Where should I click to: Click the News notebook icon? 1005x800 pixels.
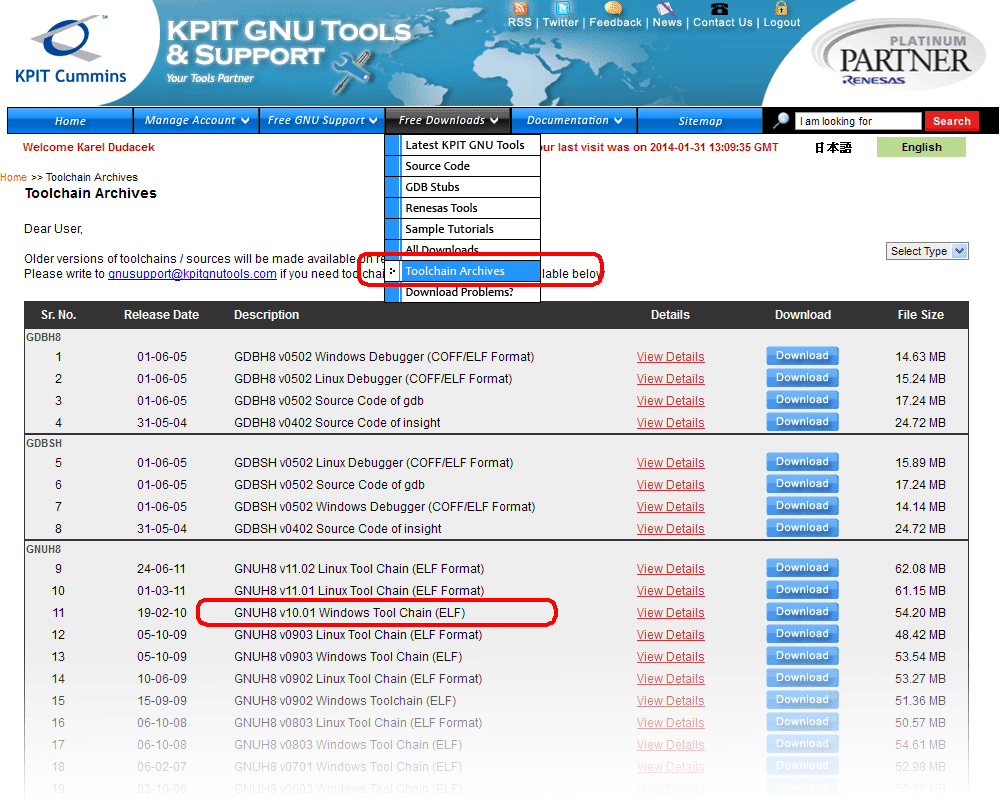[x=666, y=9]
